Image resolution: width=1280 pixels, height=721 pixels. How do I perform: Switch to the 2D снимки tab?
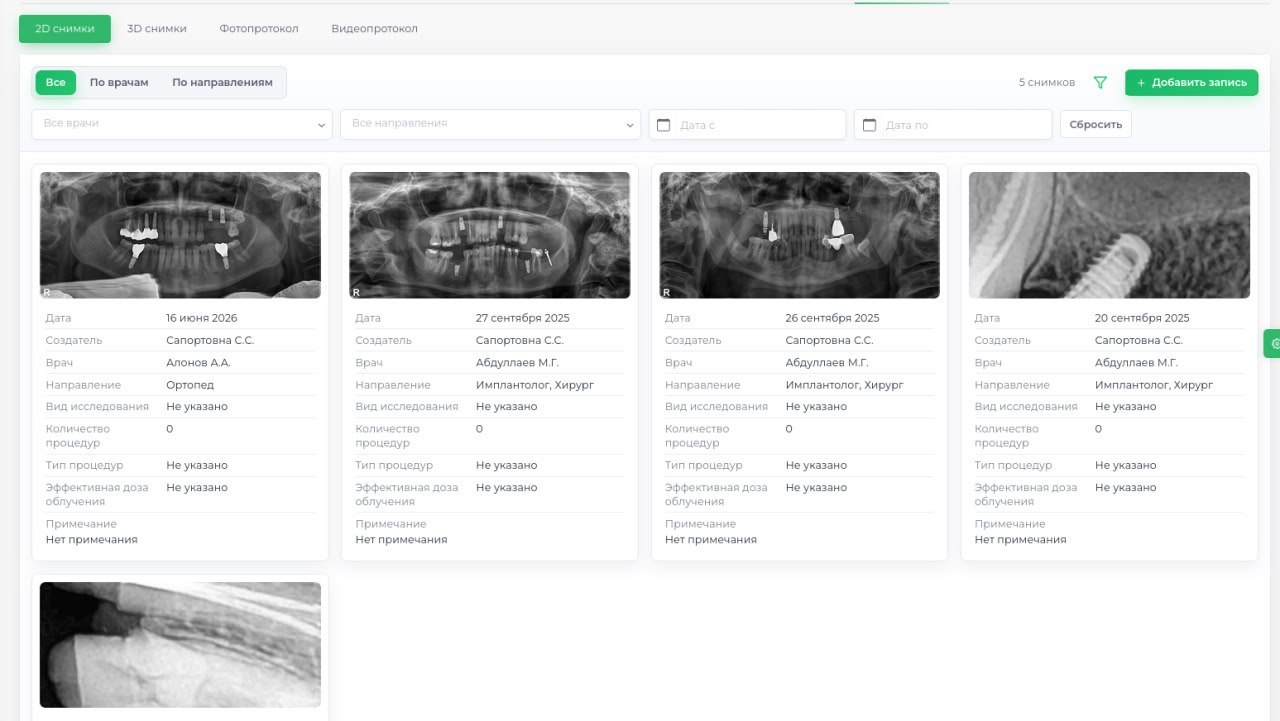[65, 29]
